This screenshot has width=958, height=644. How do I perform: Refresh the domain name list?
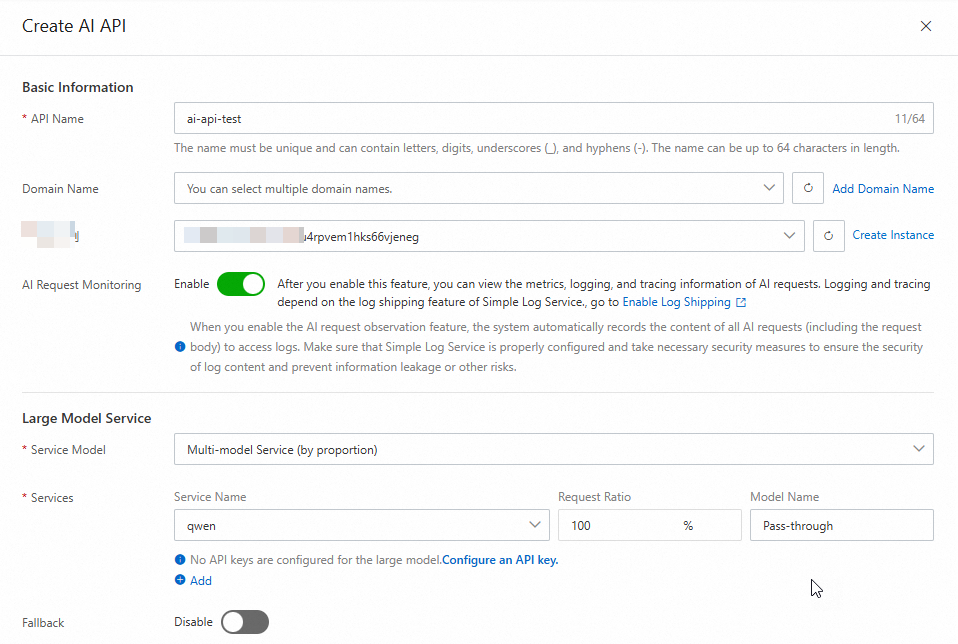[808, 188]
